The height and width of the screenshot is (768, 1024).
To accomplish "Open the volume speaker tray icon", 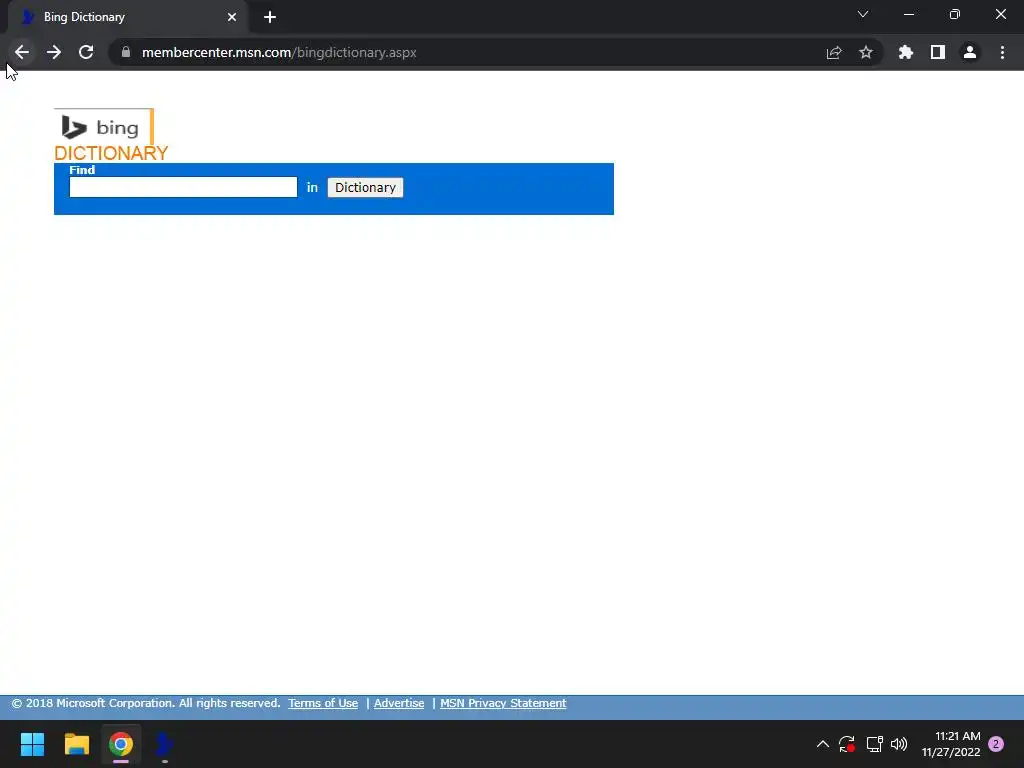I will pyautogui.click(x=899, y=744).
